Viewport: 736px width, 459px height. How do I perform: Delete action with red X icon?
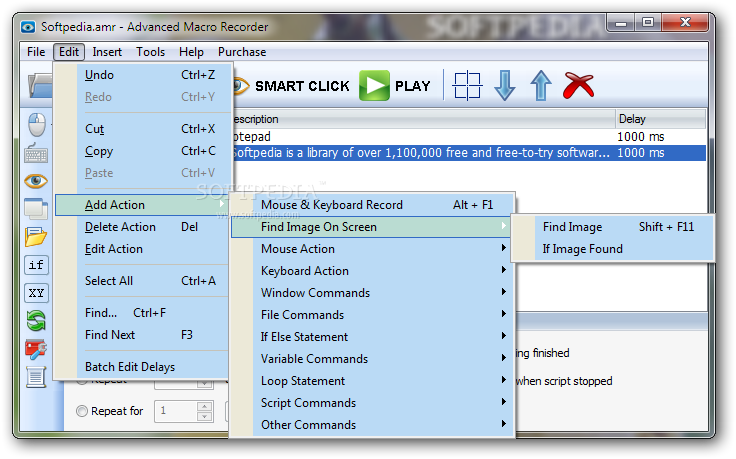[578, 85]
